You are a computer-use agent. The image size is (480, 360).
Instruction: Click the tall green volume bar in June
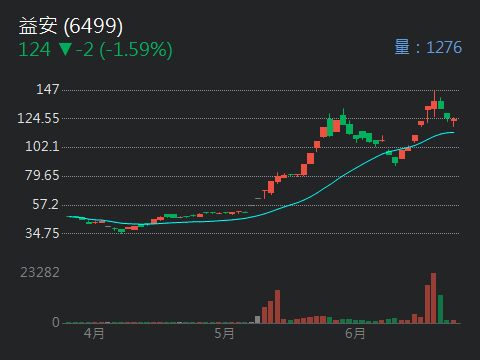[x=440, y=309]
